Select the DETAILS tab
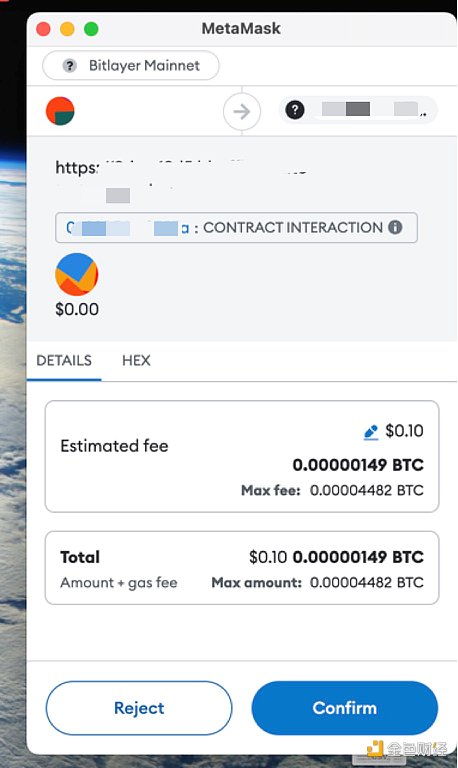 [64, 360]
